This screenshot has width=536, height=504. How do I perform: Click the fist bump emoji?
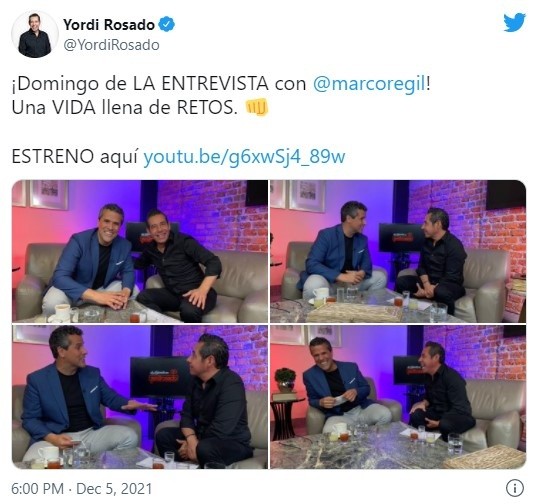pos(257,107)
